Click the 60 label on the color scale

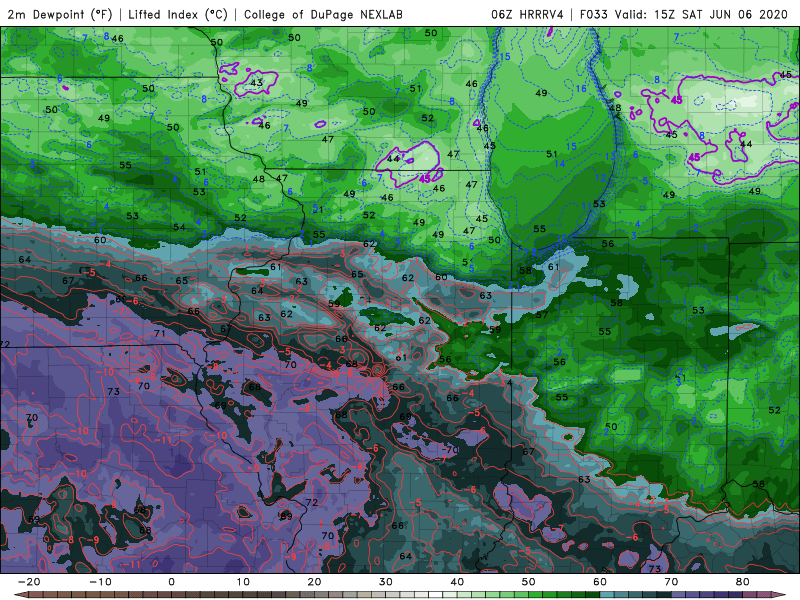[x=600, y=582]
